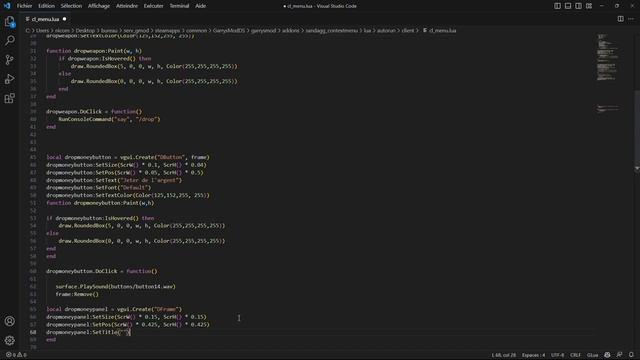Image resolution: width=640 pixels, height=360 pixels.
Task: Toggle the secondary side bar
Action: [x=578, y=6]
